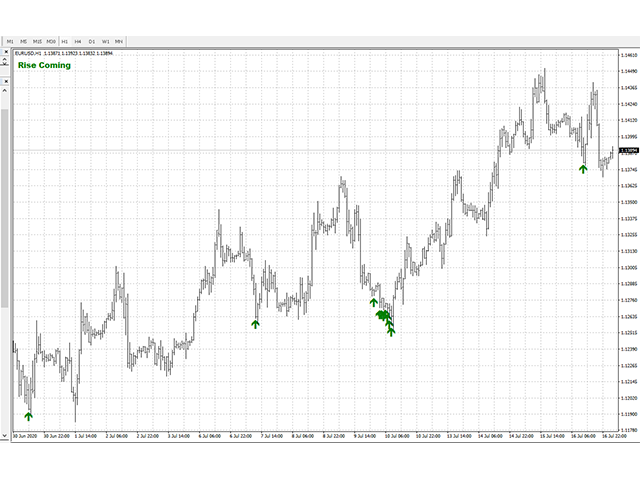Image resolution: width=640 pixels, height=480 pixels.
Task: Switch chart to M1 timeframe
Action: click(10, 41)
